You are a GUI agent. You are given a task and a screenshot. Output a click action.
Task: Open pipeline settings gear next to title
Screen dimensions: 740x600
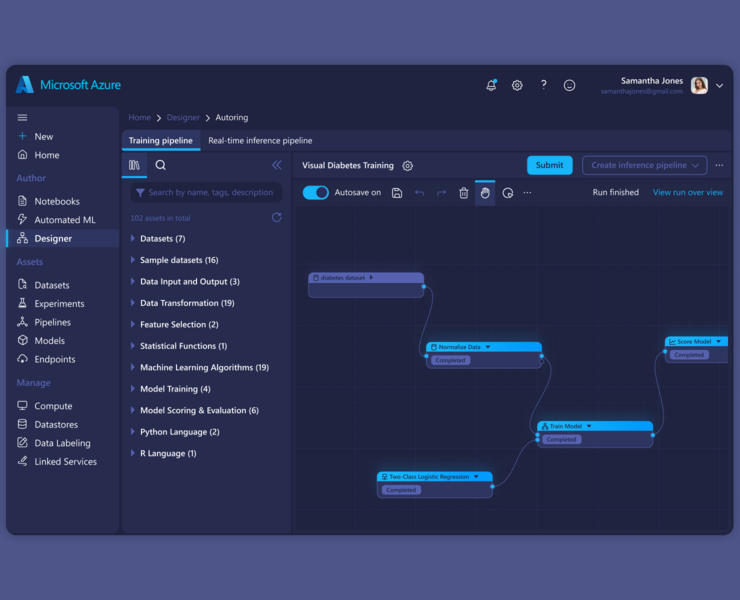point(407,166)
